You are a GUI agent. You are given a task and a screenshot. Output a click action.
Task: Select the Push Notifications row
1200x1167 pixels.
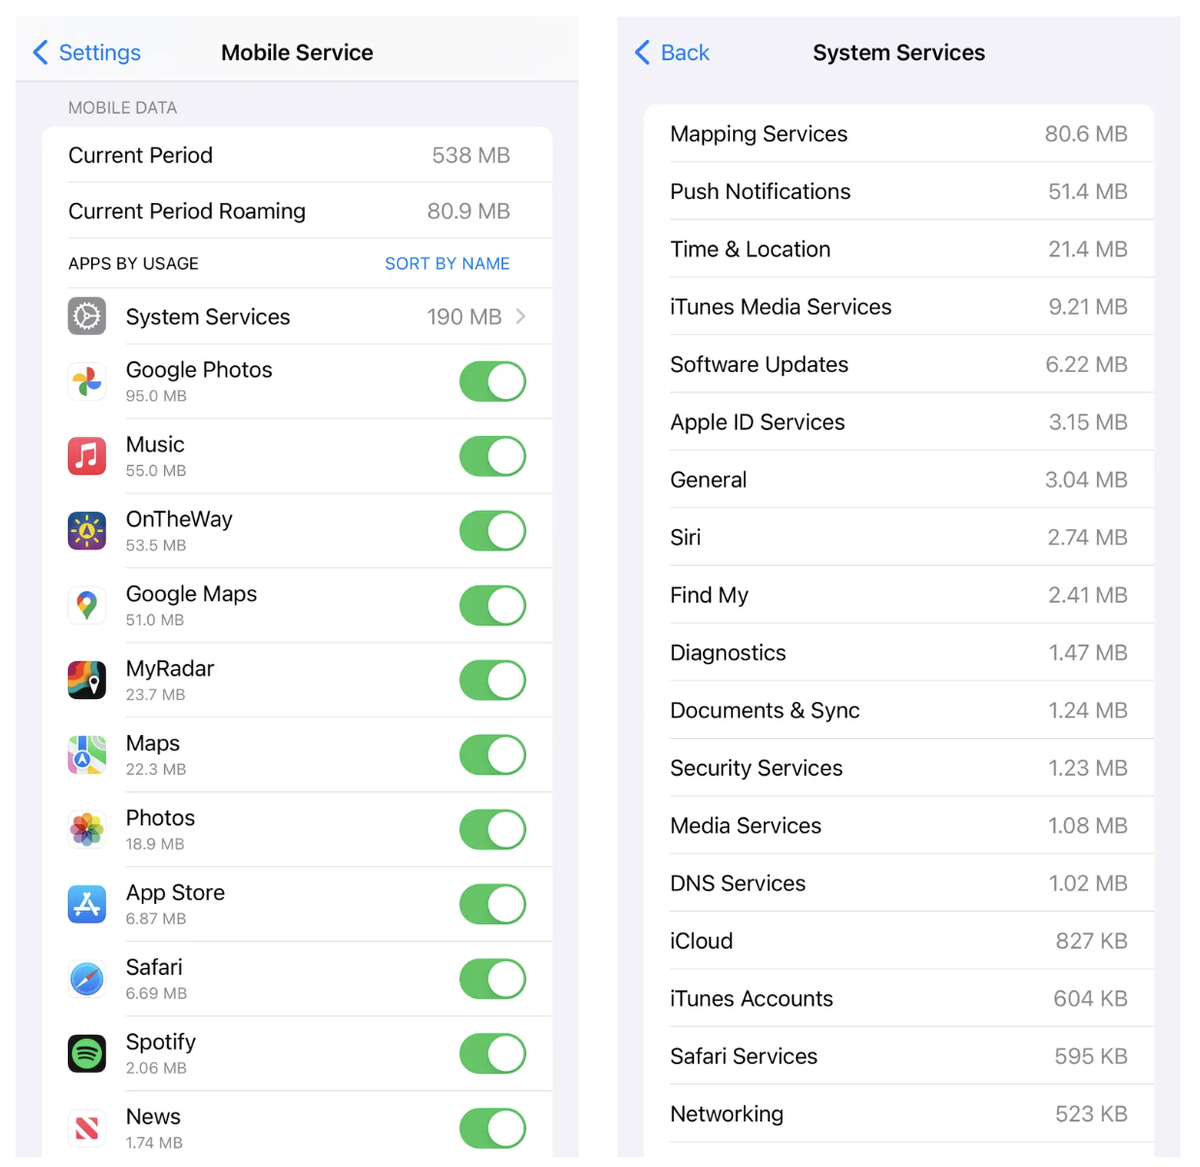899,191
